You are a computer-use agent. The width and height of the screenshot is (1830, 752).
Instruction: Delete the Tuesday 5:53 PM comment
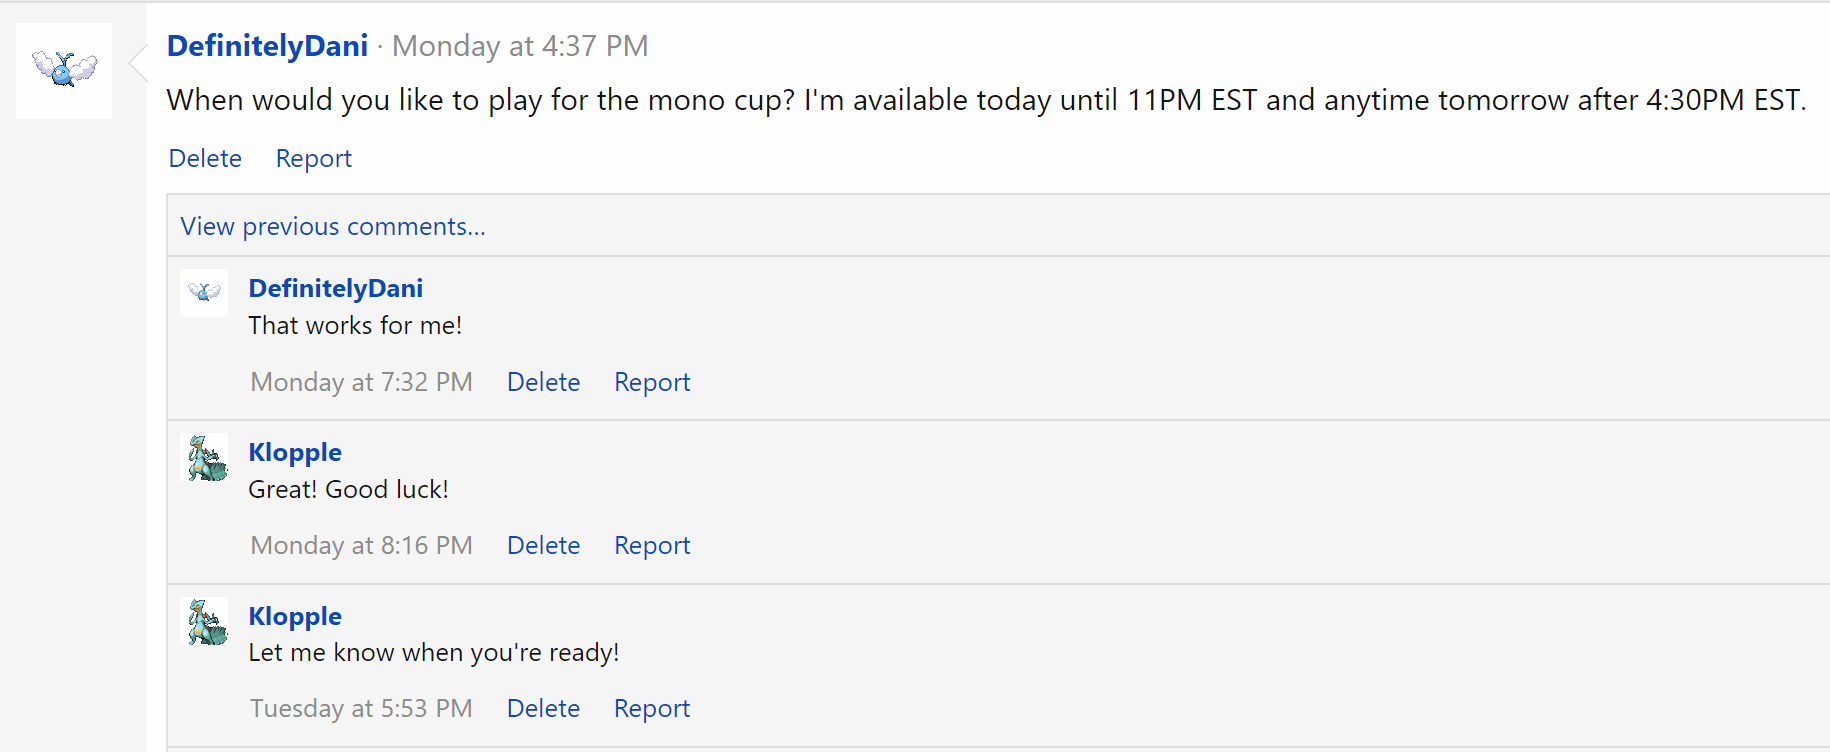pos(543,708)
